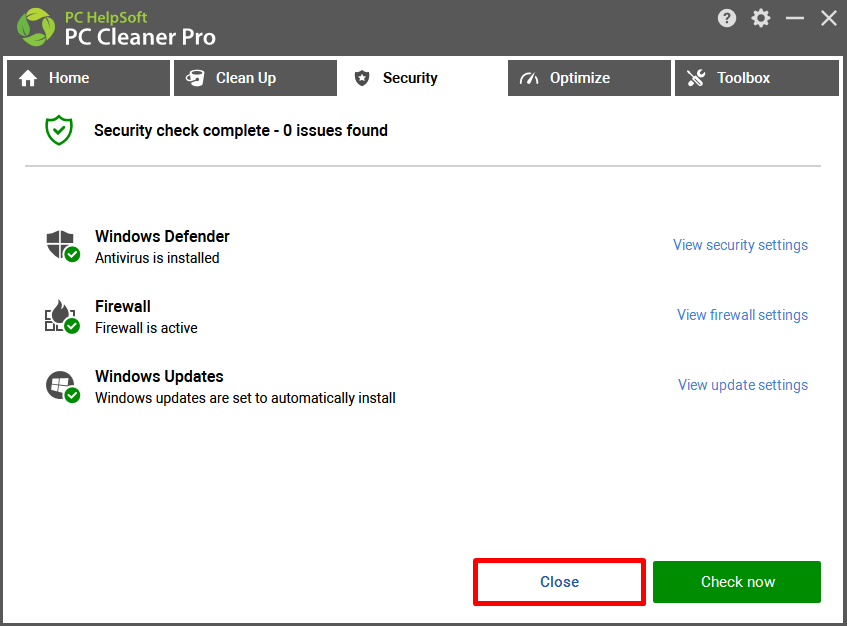Click the green Check now button
Viewport: 847px width, 626px height.
pyautogui.click(x=737, y=582)
